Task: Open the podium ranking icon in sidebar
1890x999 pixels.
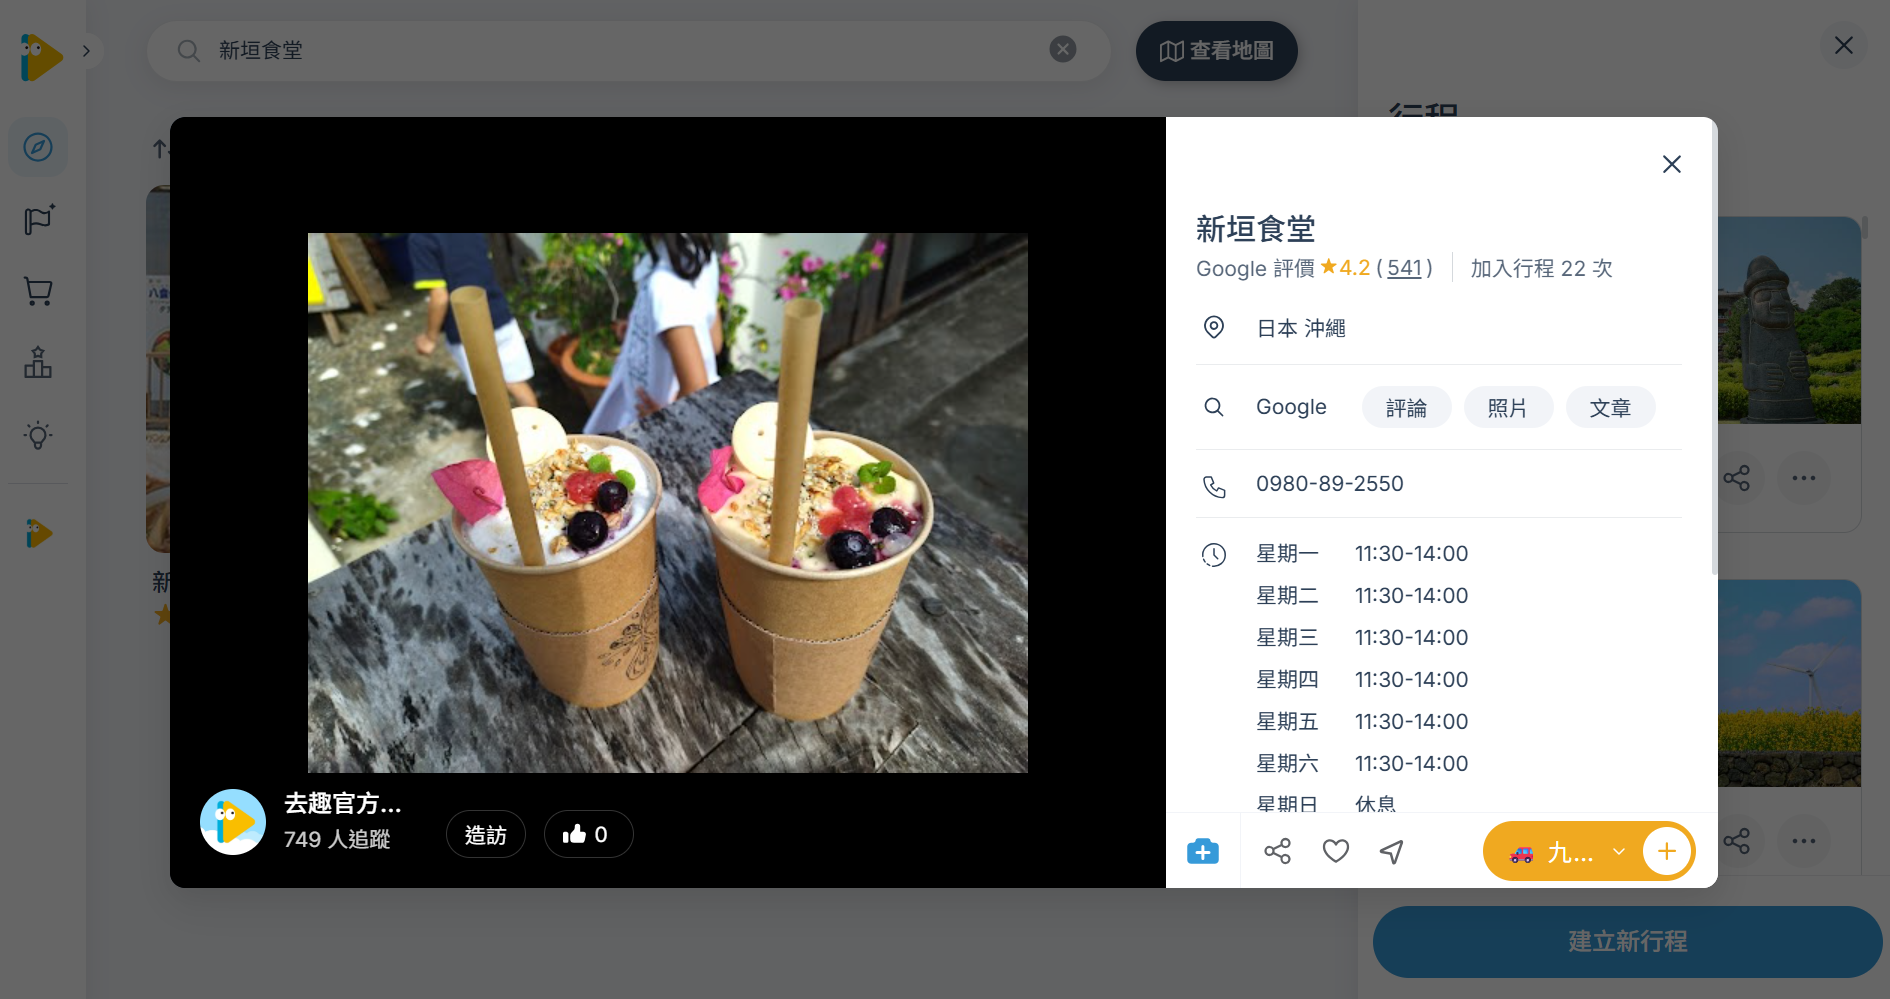Action: pyautogui.click(x=37, y=363)
